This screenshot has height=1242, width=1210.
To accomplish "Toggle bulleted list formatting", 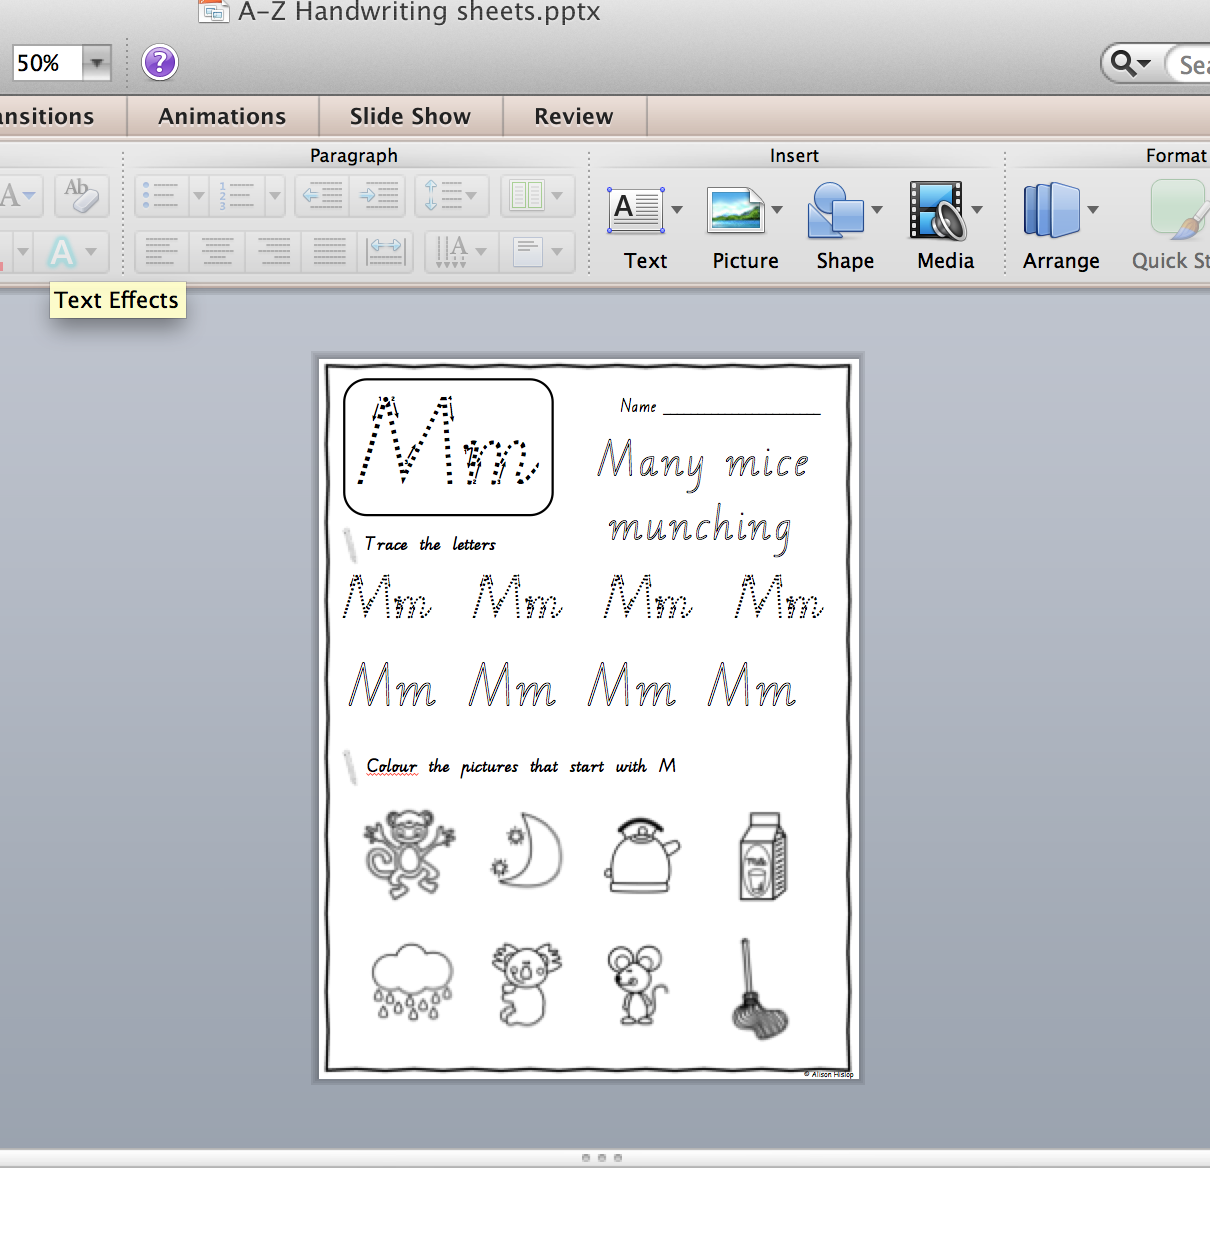I will click(x=161, y=196).
